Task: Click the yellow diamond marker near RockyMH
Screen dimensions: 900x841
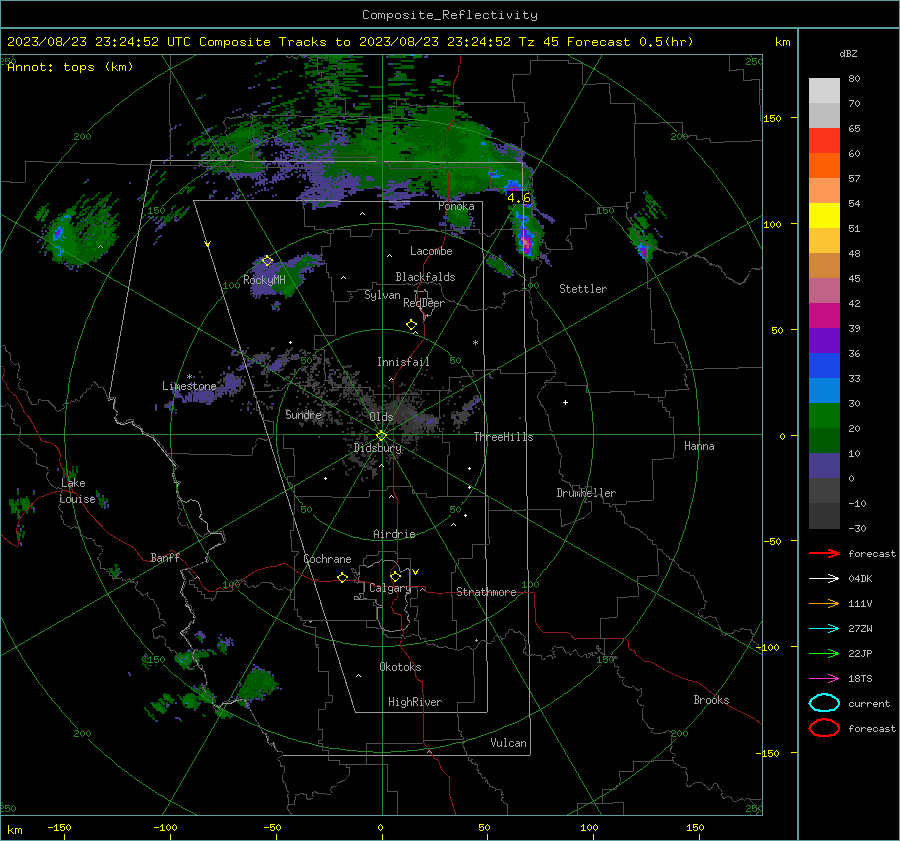Action: click(267, 261)
